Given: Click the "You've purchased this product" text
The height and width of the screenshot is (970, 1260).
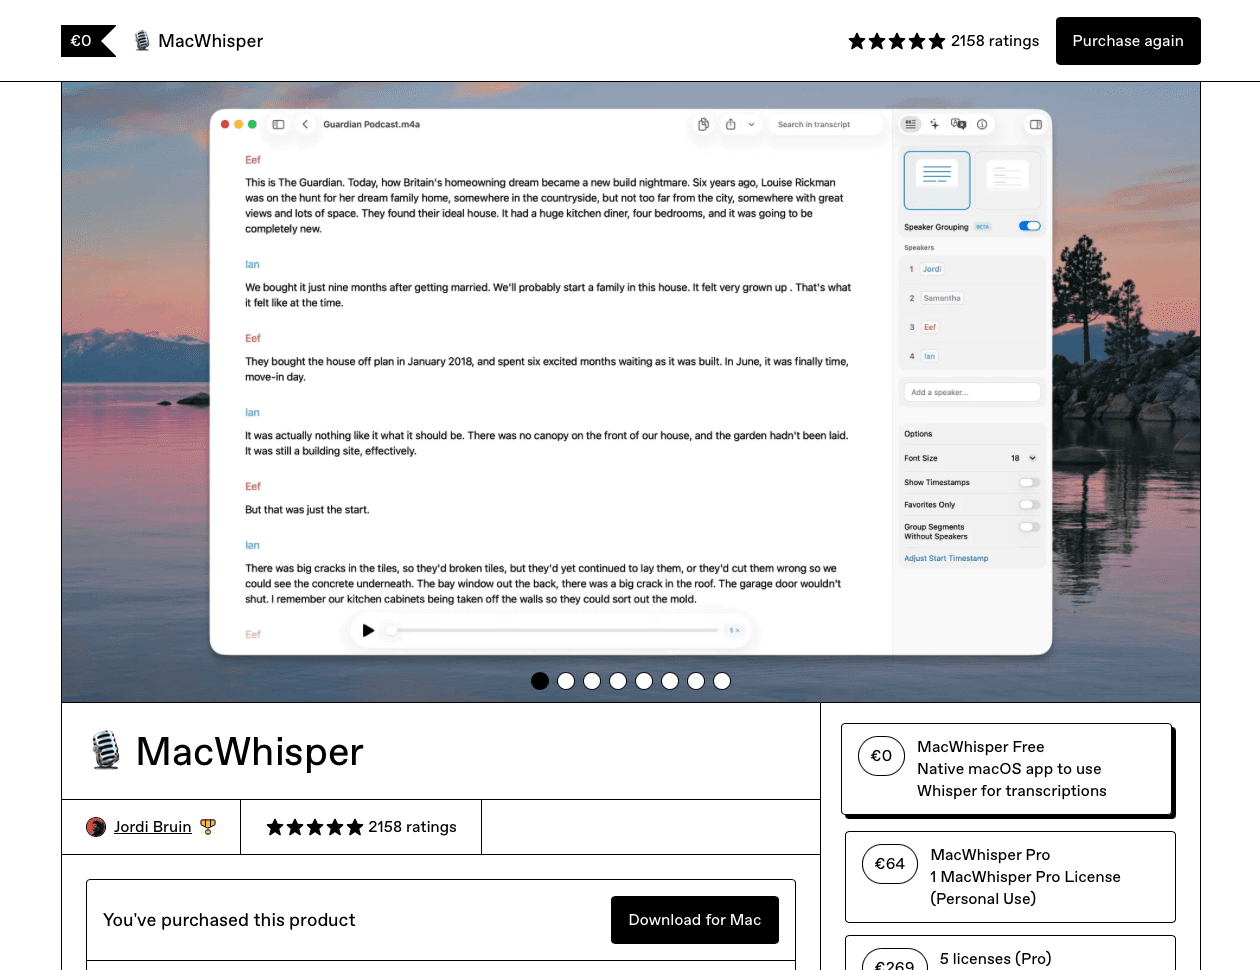Looking at the screenshot, I should (x=229, y=920).
